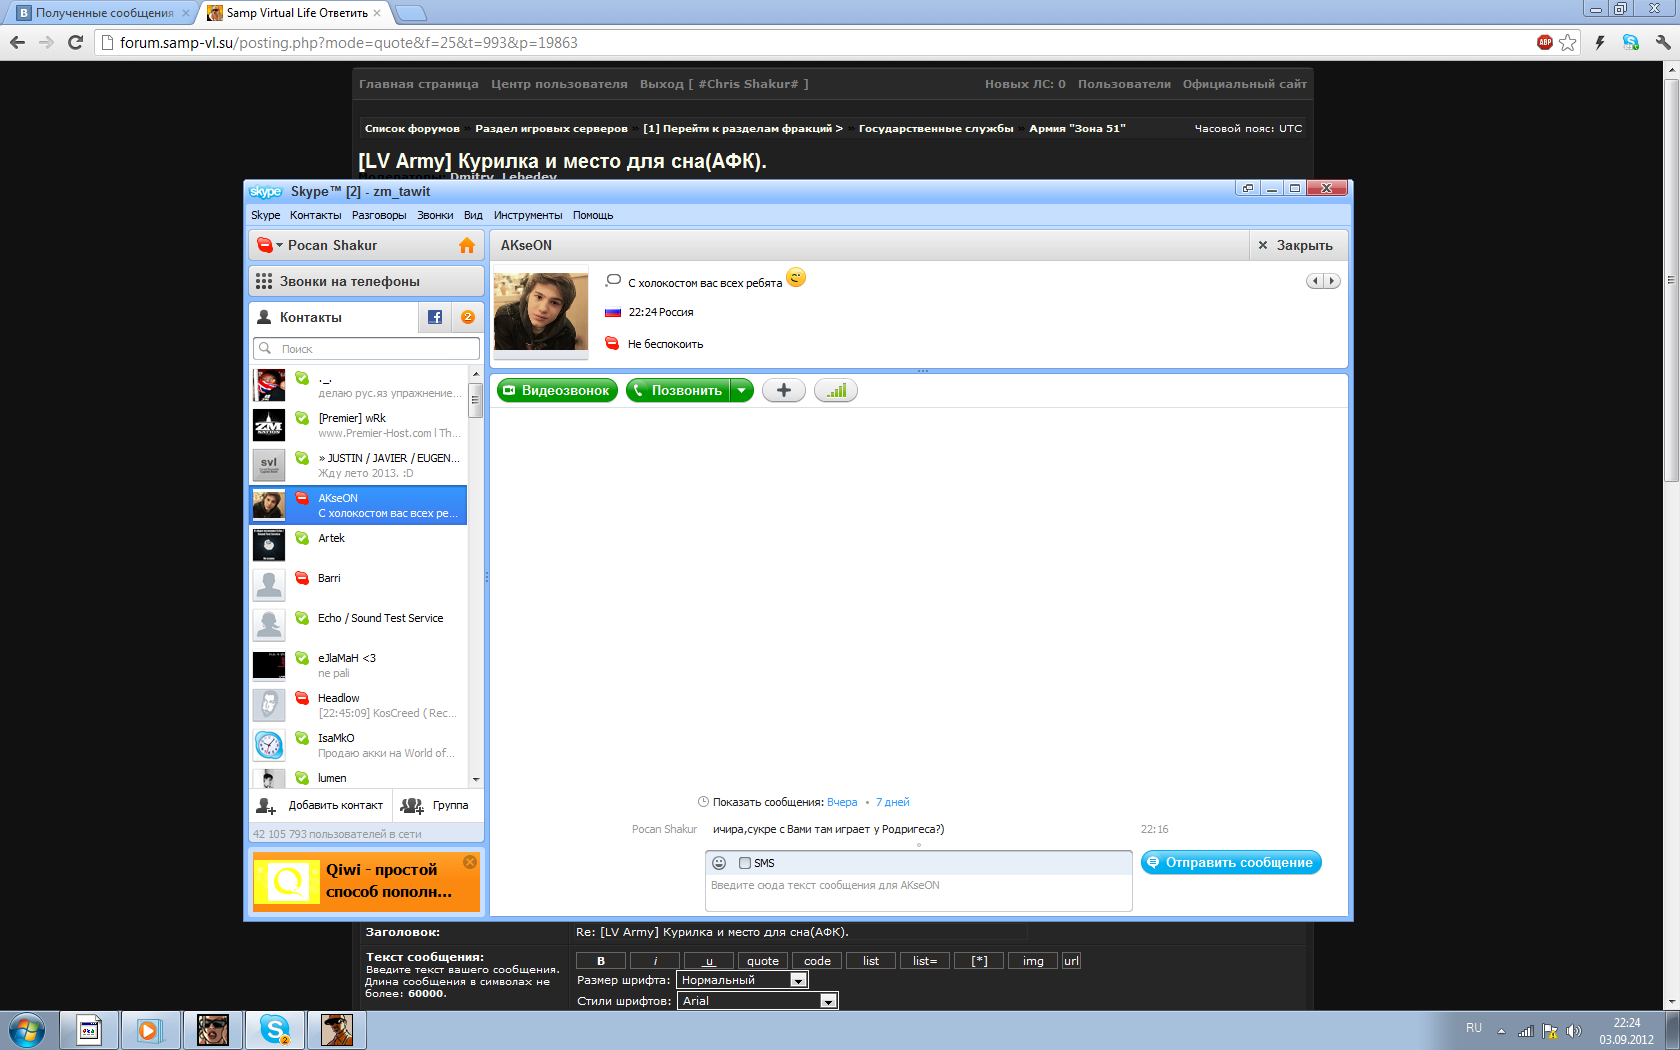Open the emoticon picker in message box

[719, 863]
